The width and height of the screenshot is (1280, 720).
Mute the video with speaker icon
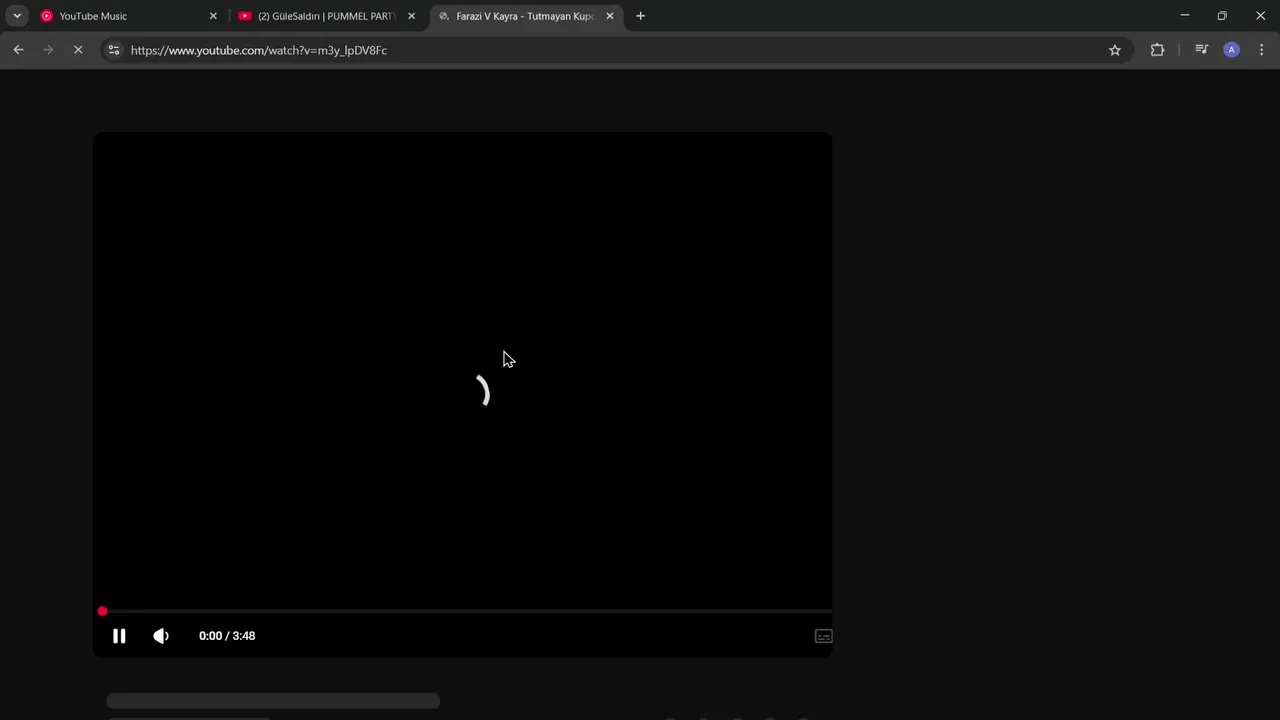161,636
